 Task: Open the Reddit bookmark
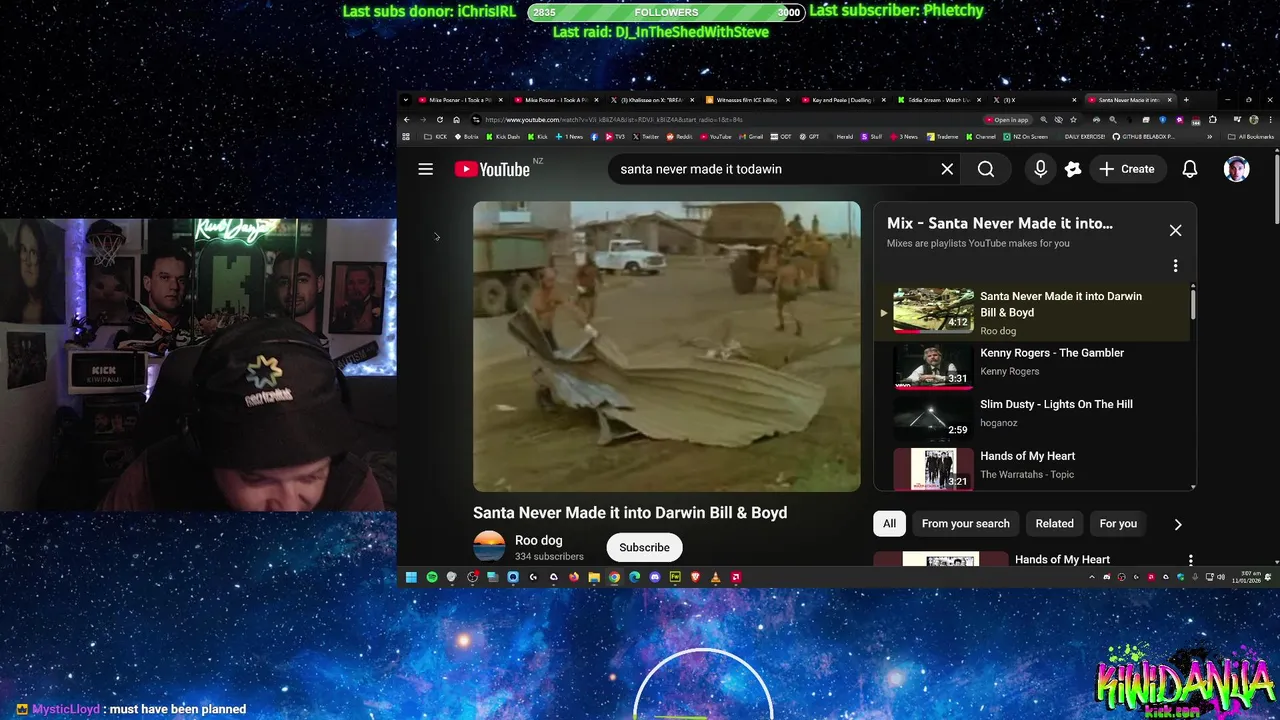click(x=679, y=137)
